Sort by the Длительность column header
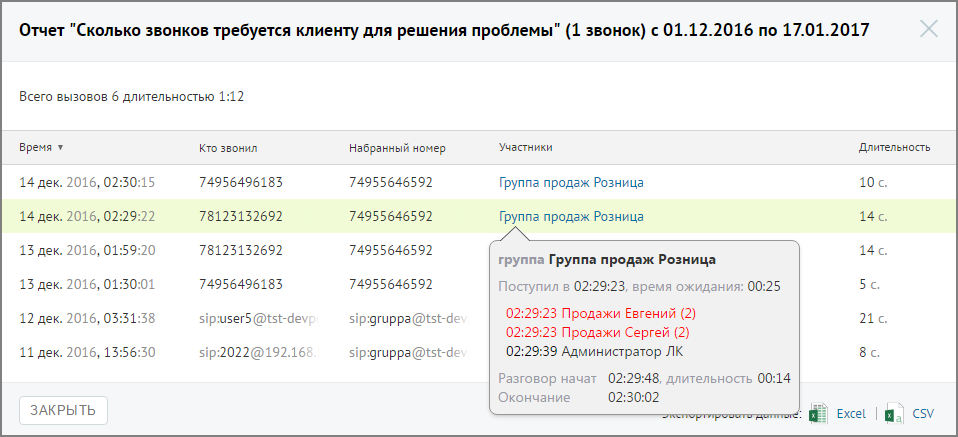This screenshot has width=958, height=437. pyautogui.click(x=895, y=147)
